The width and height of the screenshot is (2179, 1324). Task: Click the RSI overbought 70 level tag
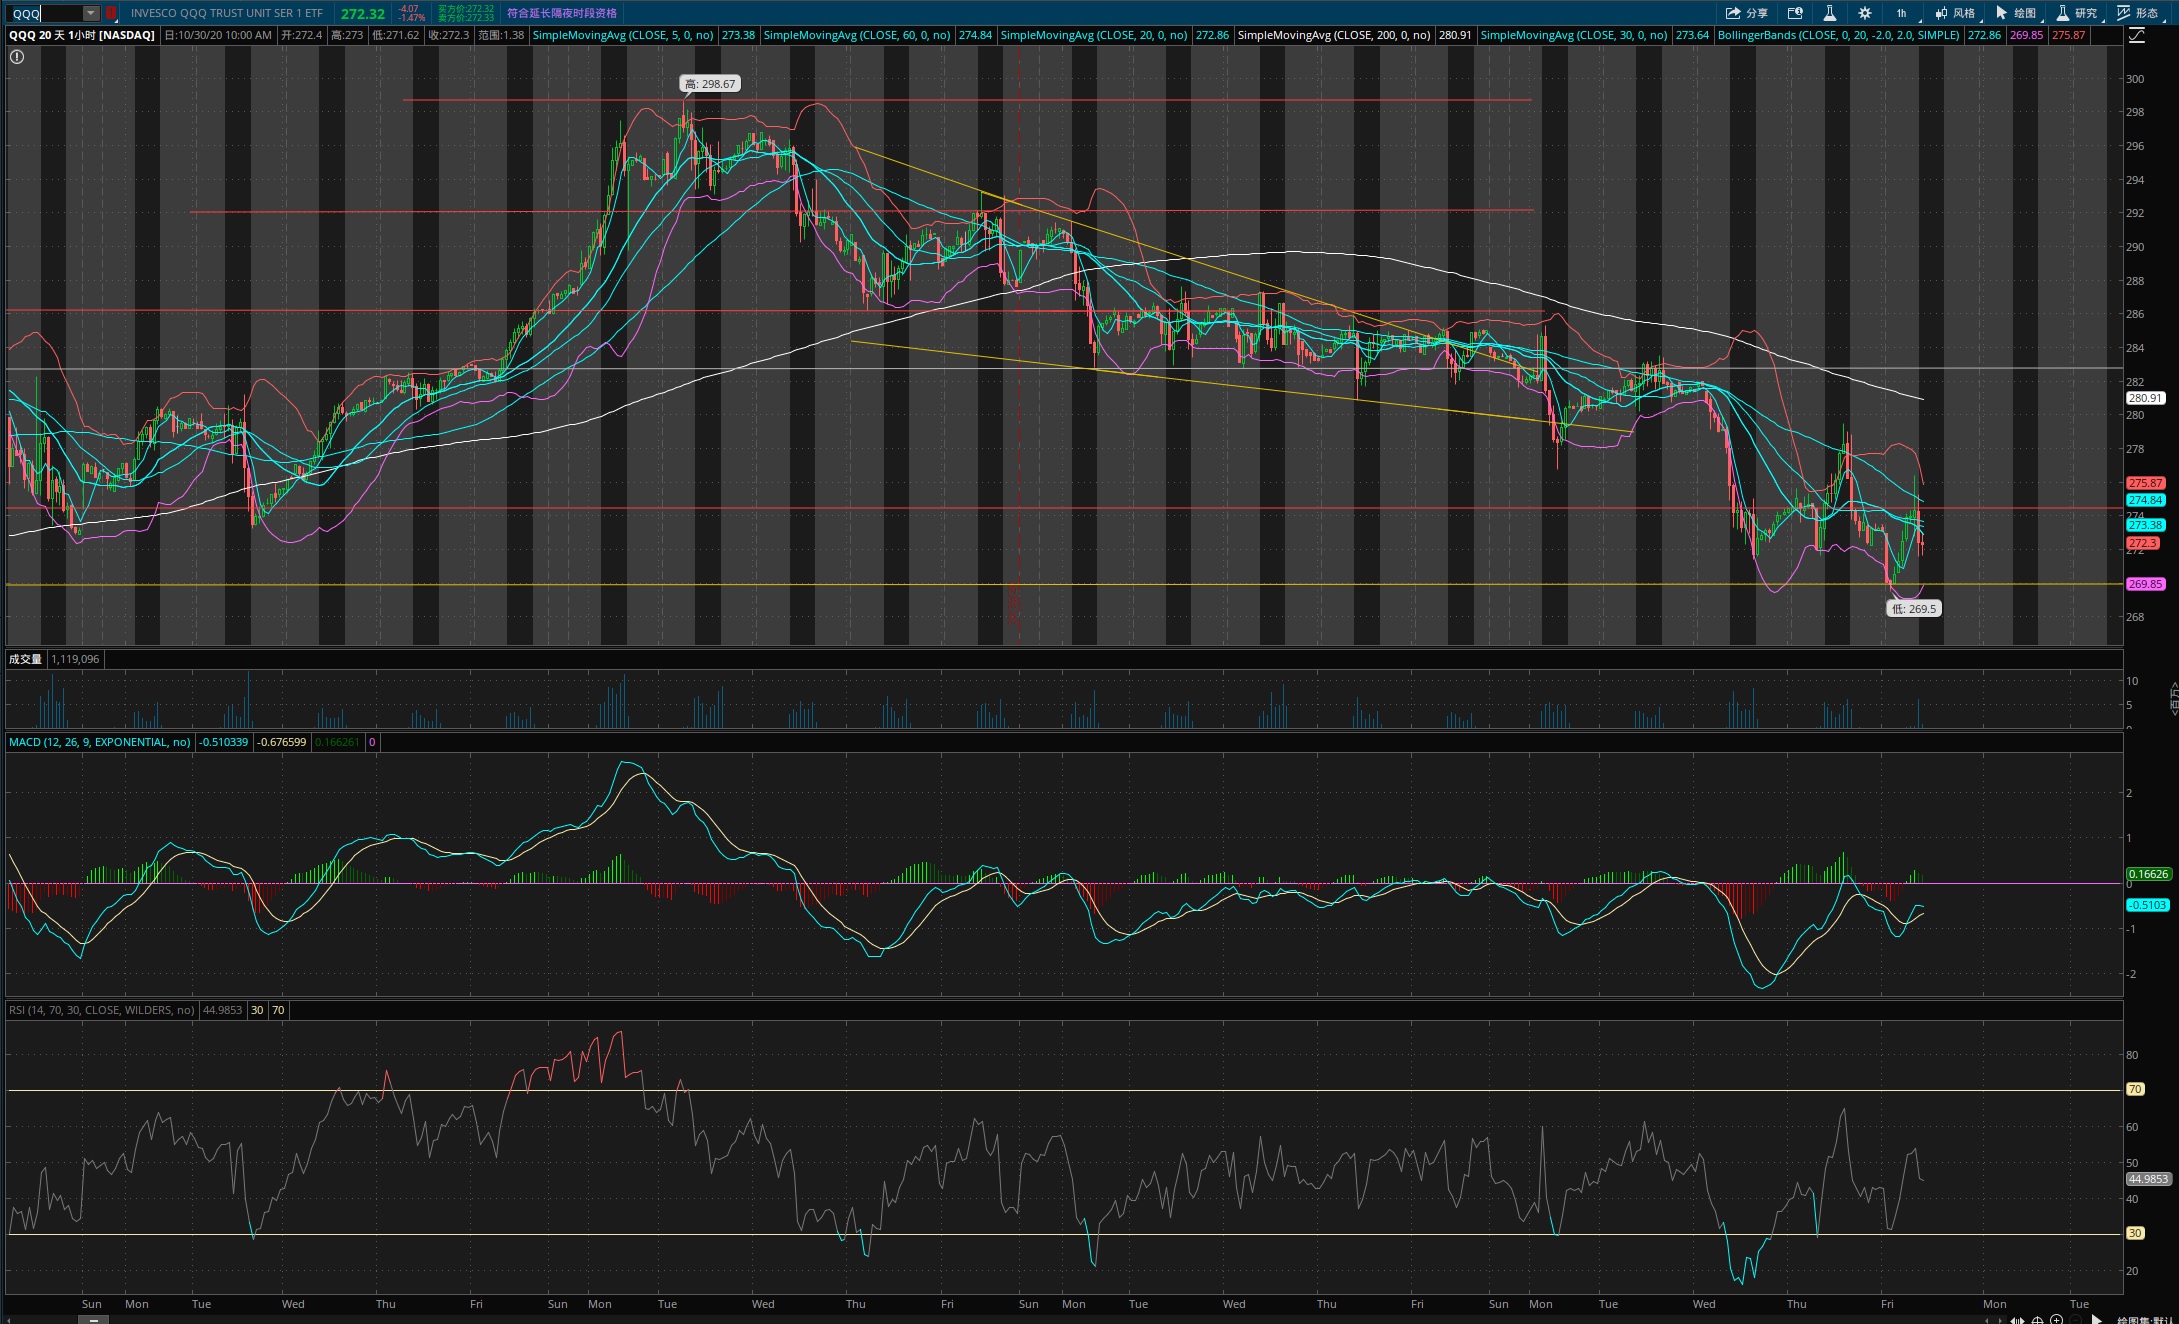point(2135,1089)
